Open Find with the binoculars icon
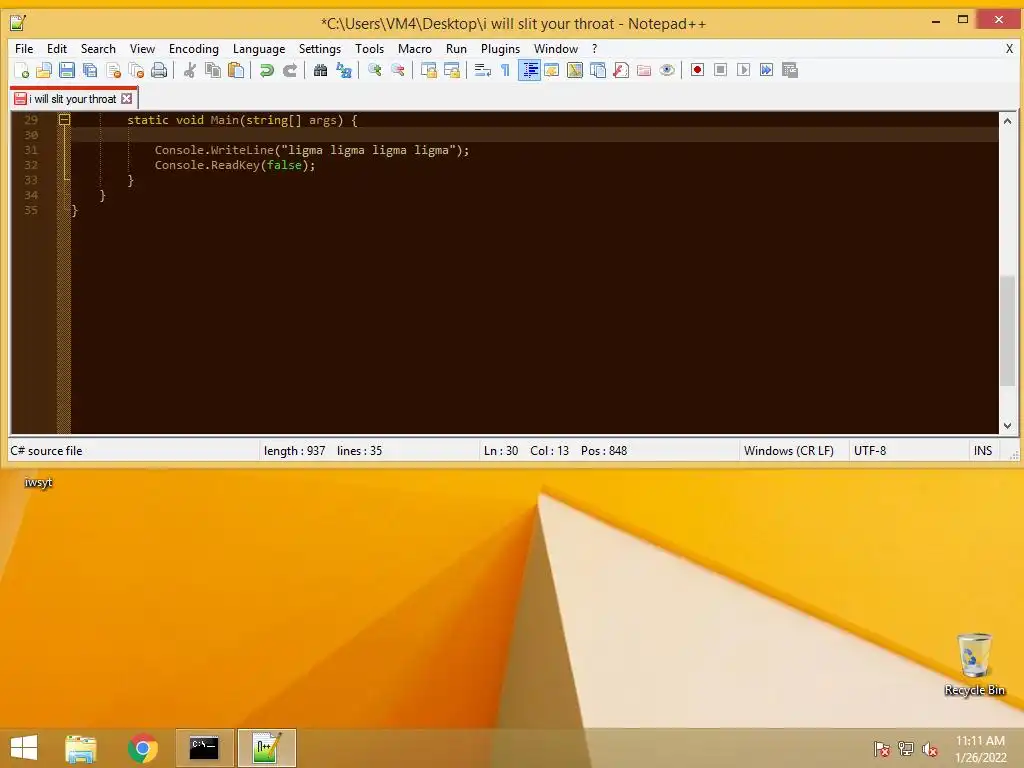Viewport: 1024px width, 768px height. (x=321, y=70)
